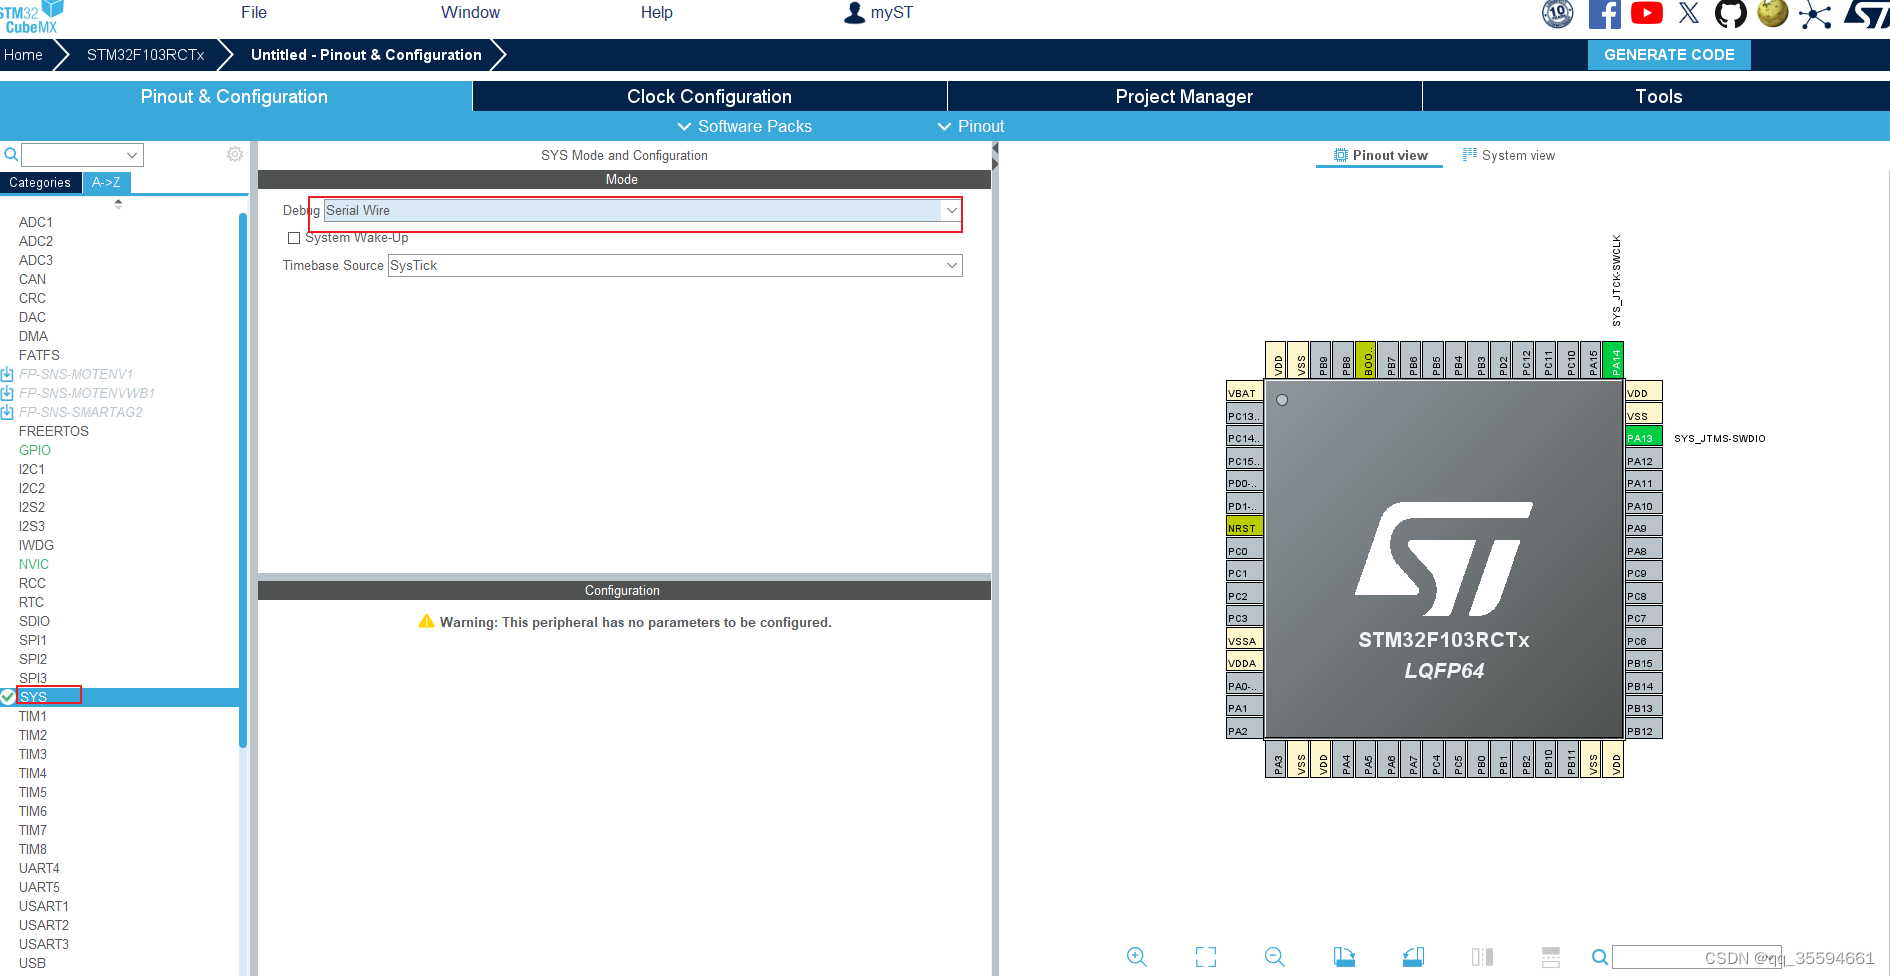This screenshot has width=1890, height=976.
Task: Click inside the pinout search field
Action: pos(1698,957)
